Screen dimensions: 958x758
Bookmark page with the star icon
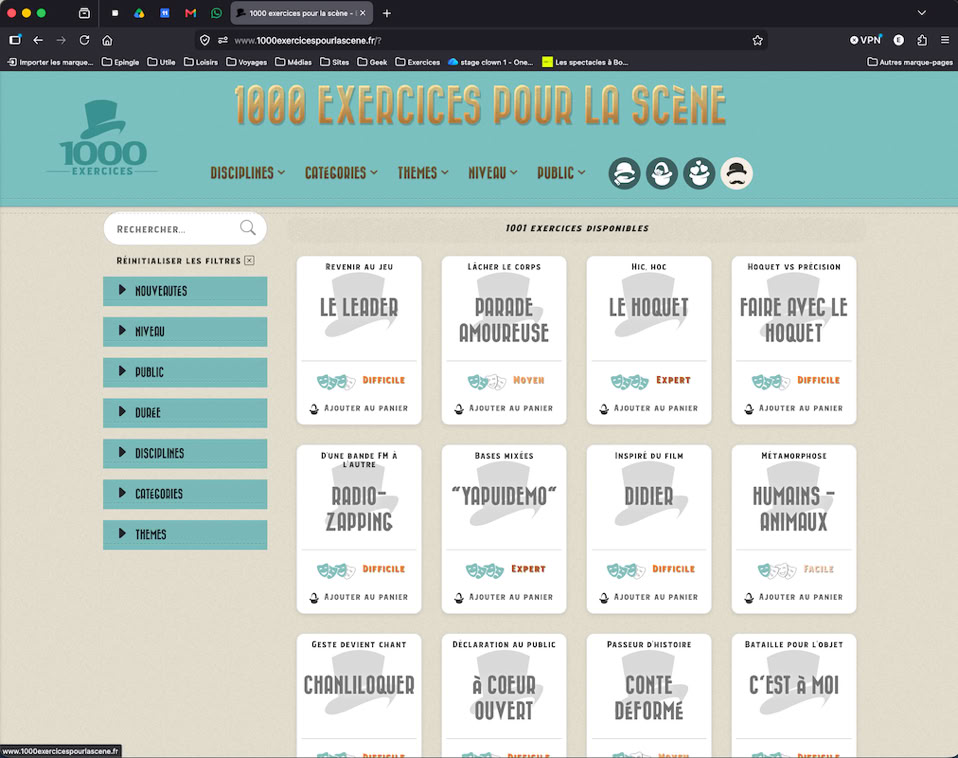click(x=758, y=40)
